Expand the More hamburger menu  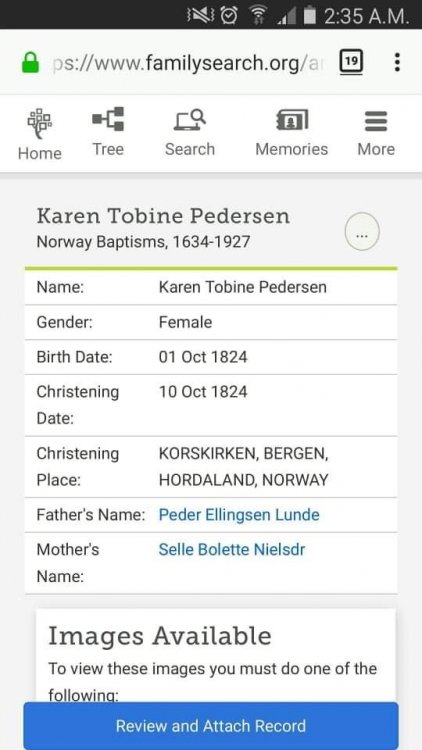coord(376,121)
